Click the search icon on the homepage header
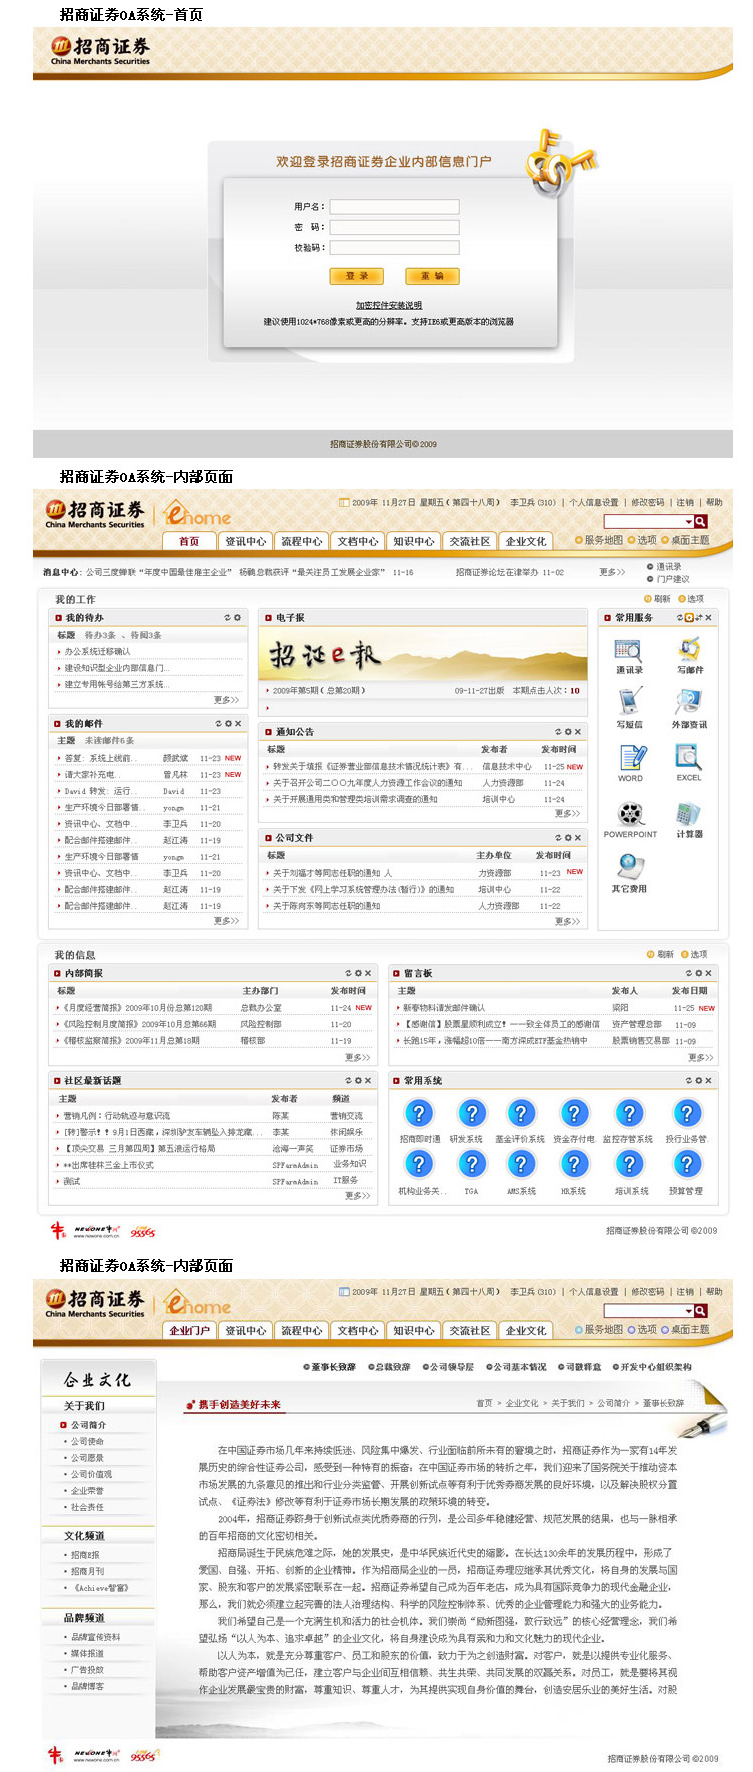 coord(701,522)
